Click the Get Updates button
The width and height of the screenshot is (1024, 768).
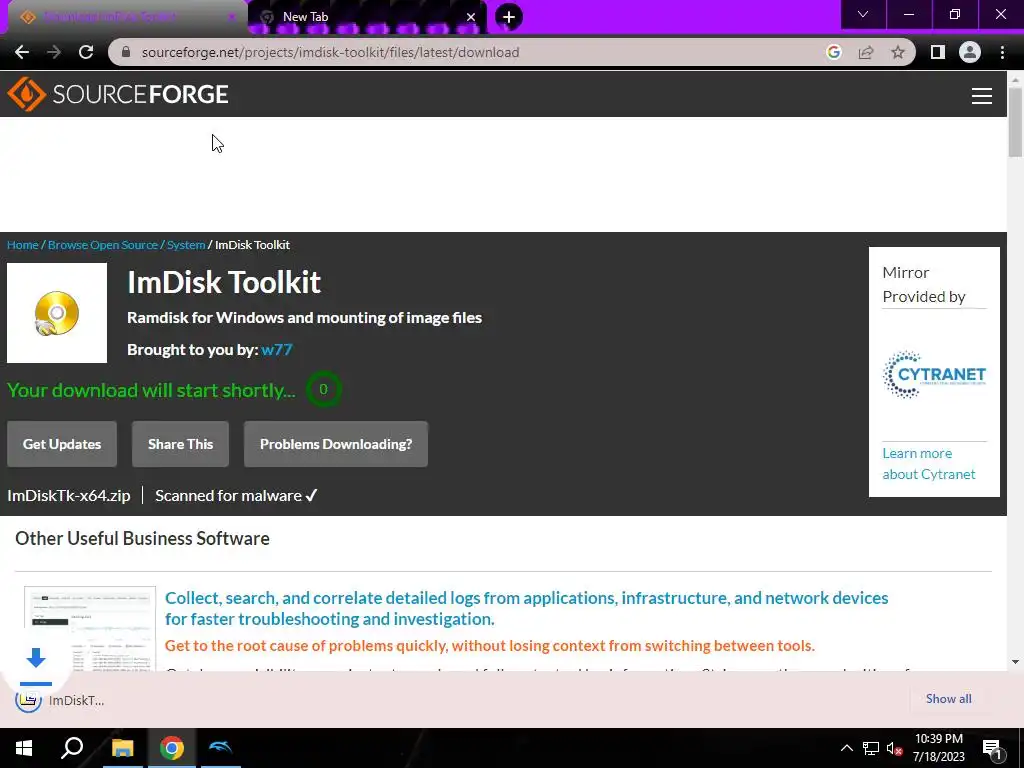tap(62, 444)
